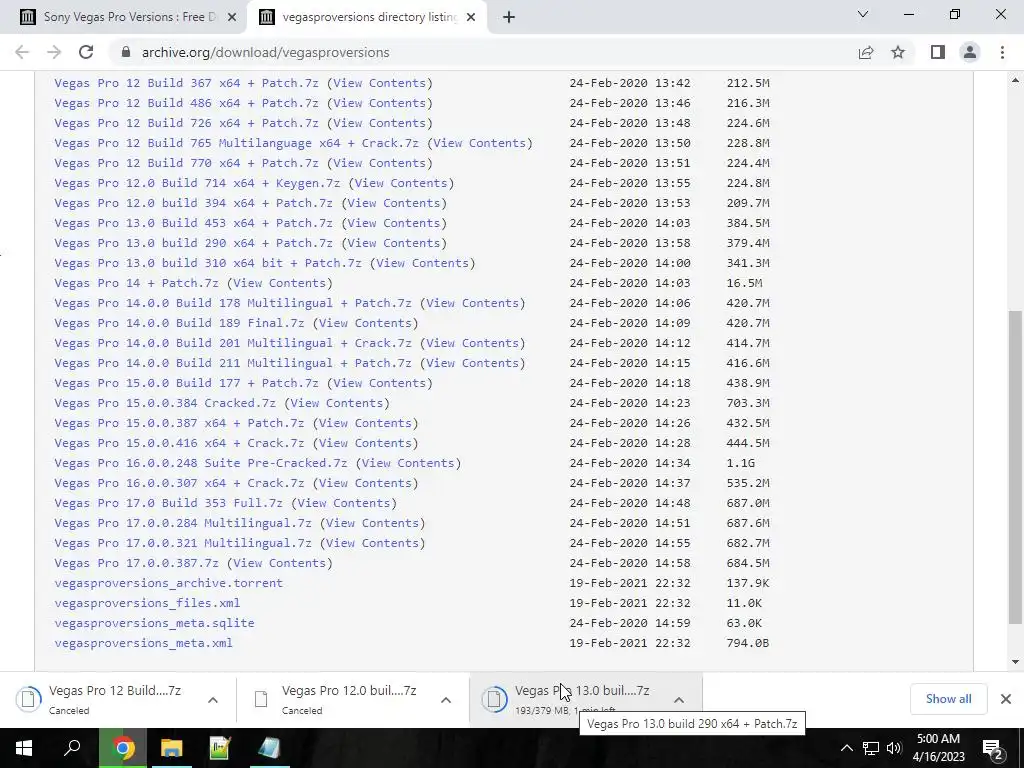Expand options for Vegas Pro 12 Build download

click(213, 700)
